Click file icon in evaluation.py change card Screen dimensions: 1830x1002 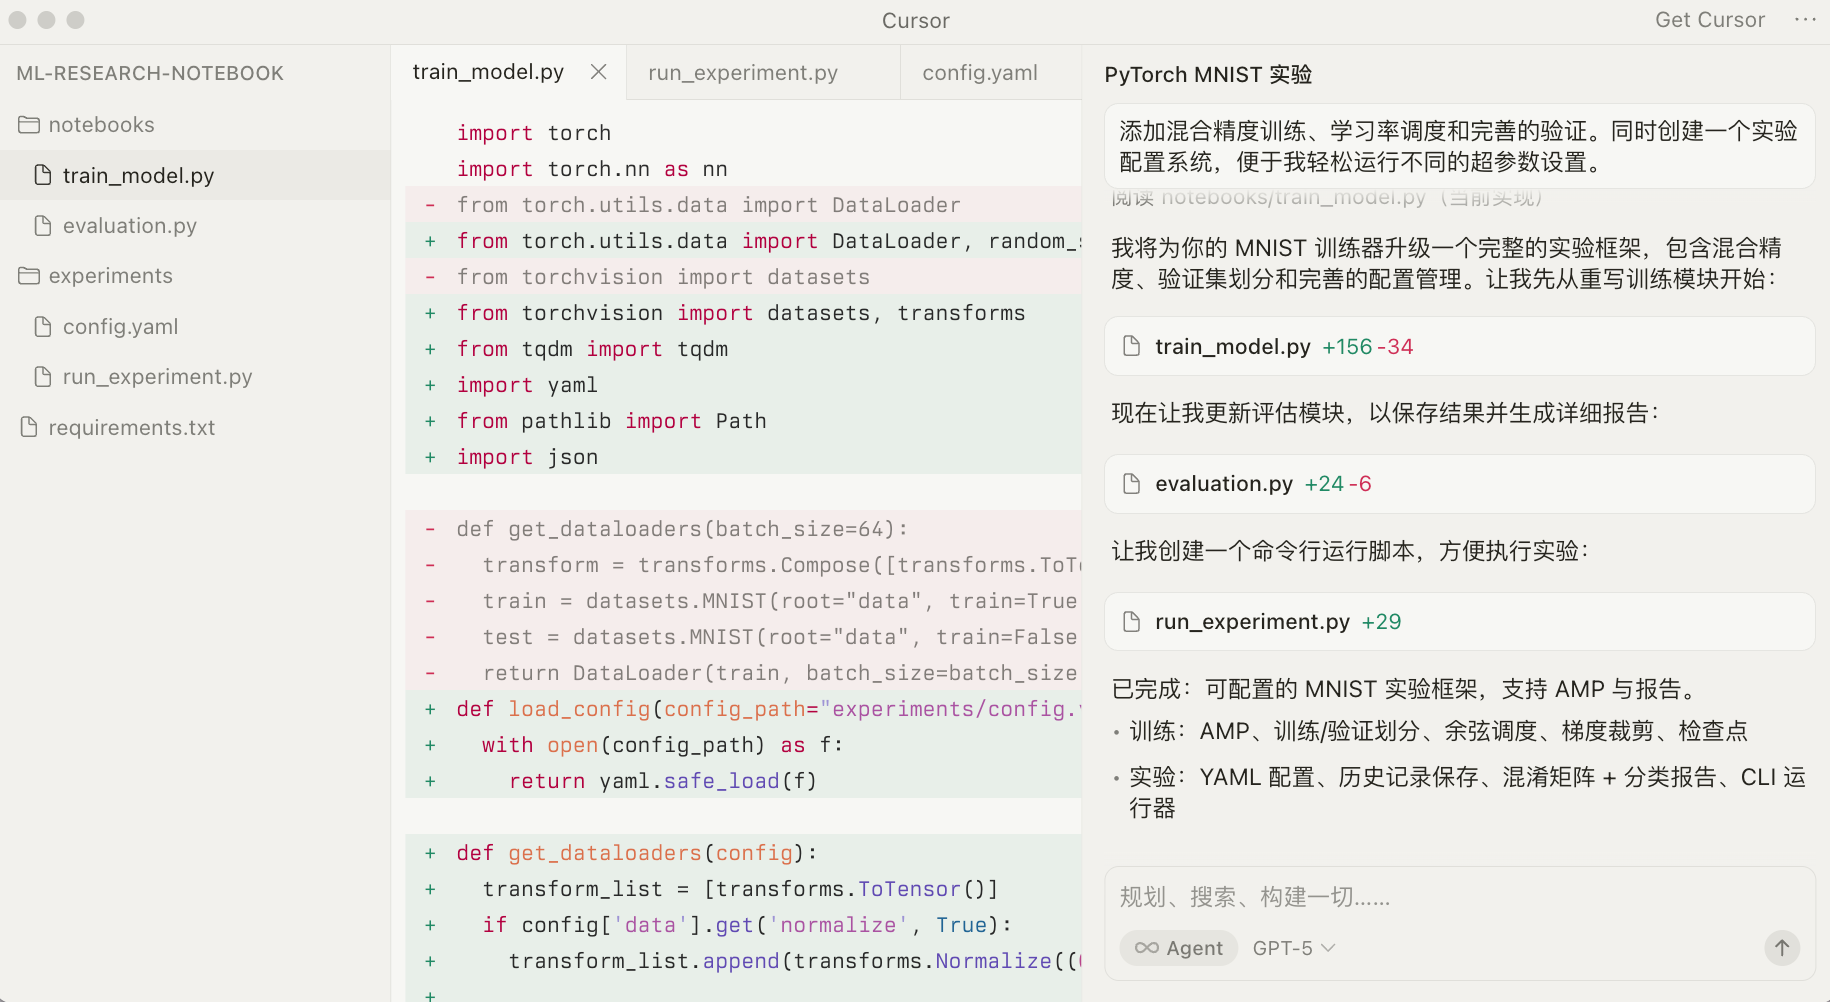coord(1132,484)
